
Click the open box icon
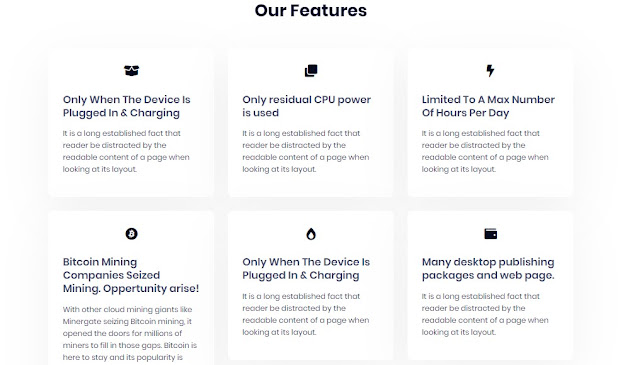[x=131, y=71]
